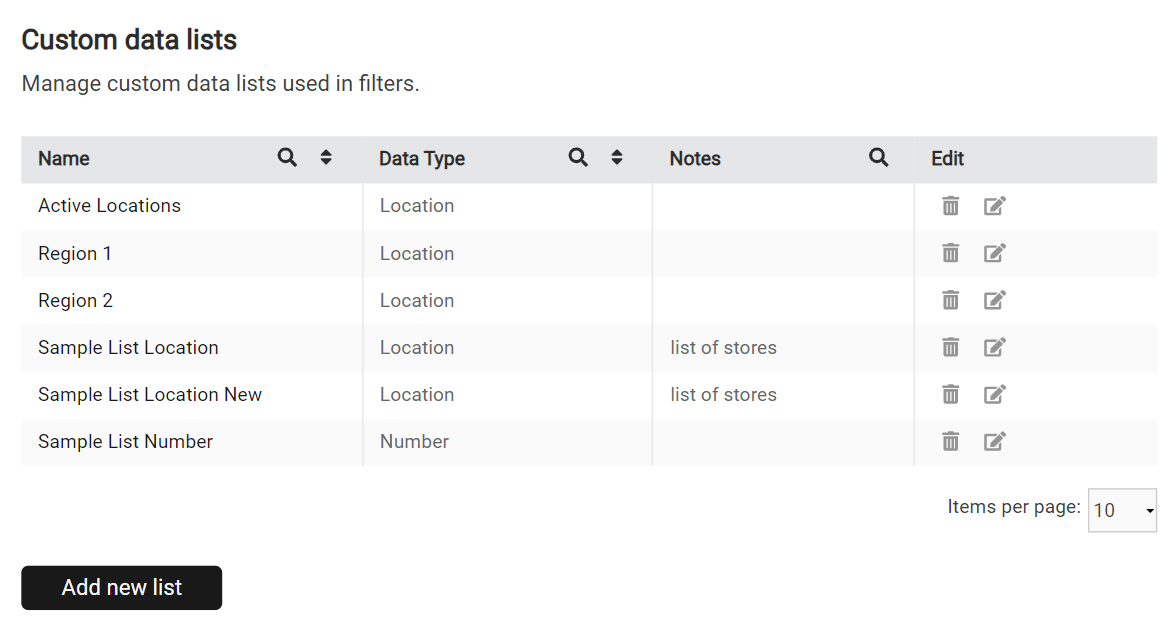
Task: Open the Name column search
Action: [287, 157]
